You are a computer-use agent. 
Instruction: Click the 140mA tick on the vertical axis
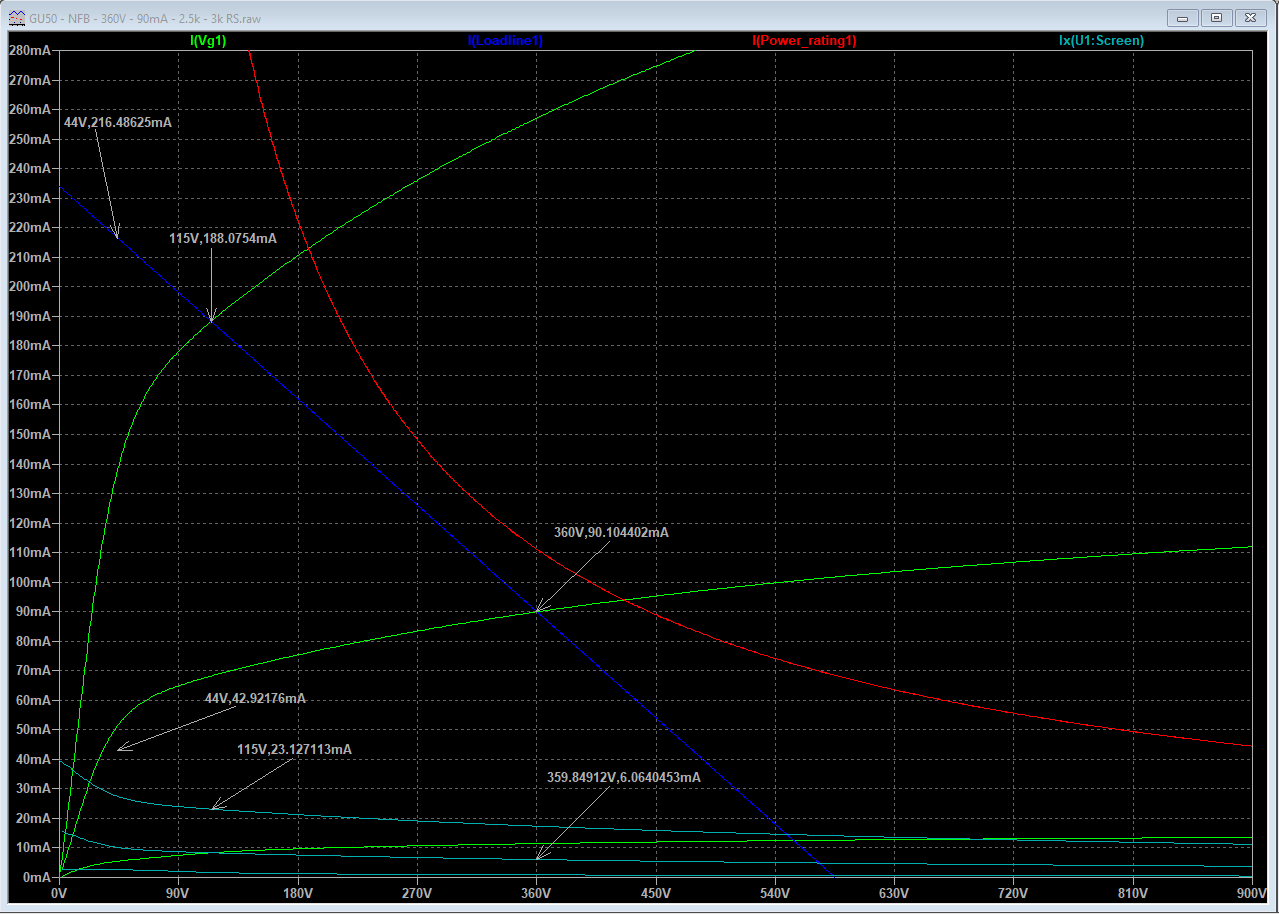[28, 464]
